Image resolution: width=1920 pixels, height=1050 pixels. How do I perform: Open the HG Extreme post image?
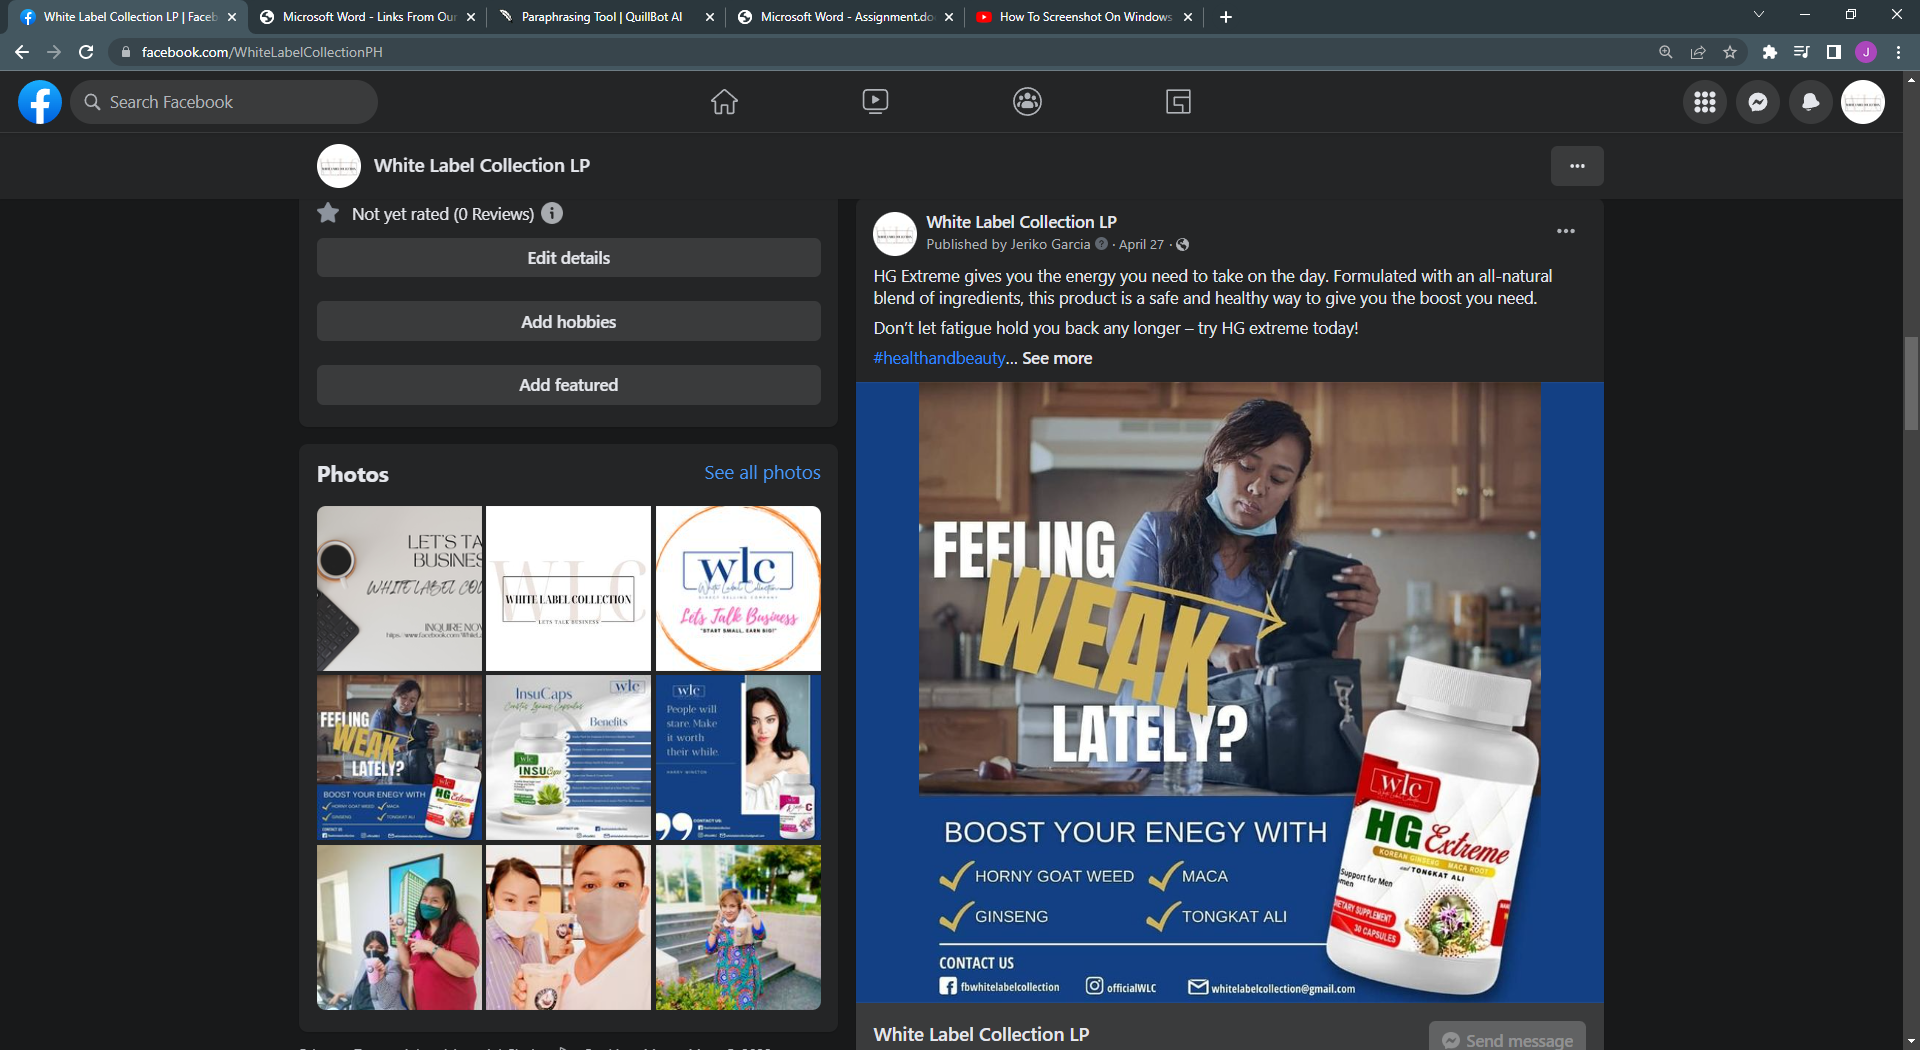1230,692
